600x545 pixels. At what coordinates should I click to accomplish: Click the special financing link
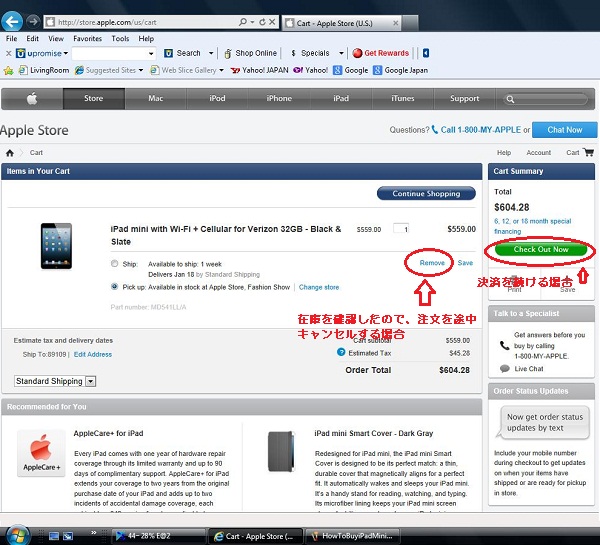click(x=532, y=226)
